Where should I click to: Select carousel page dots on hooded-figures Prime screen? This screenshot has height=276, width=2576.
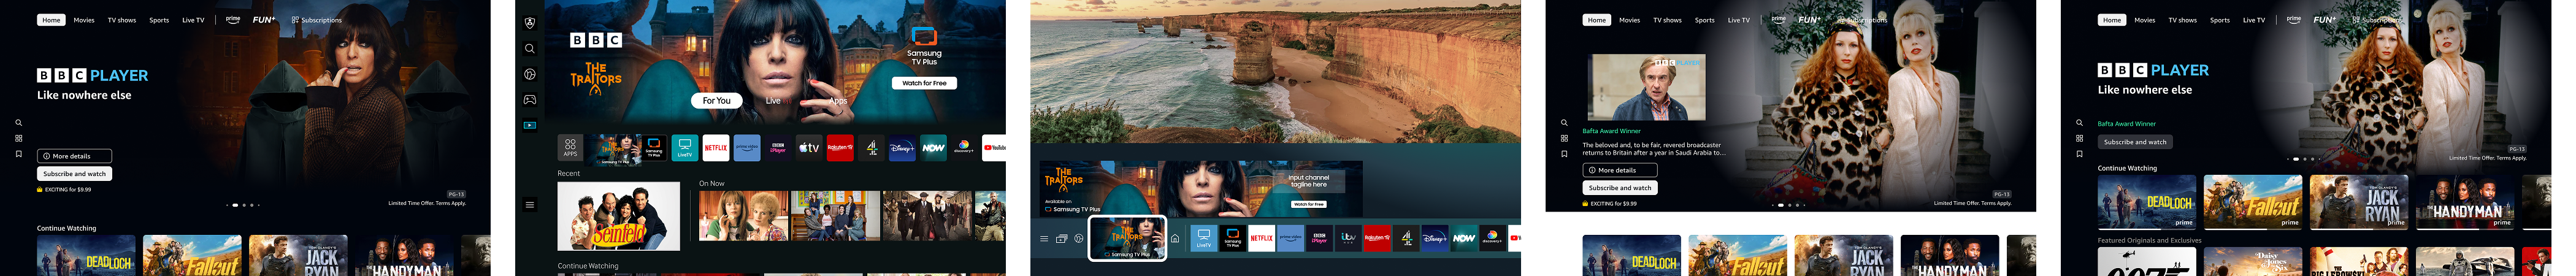tap(243, 205)
